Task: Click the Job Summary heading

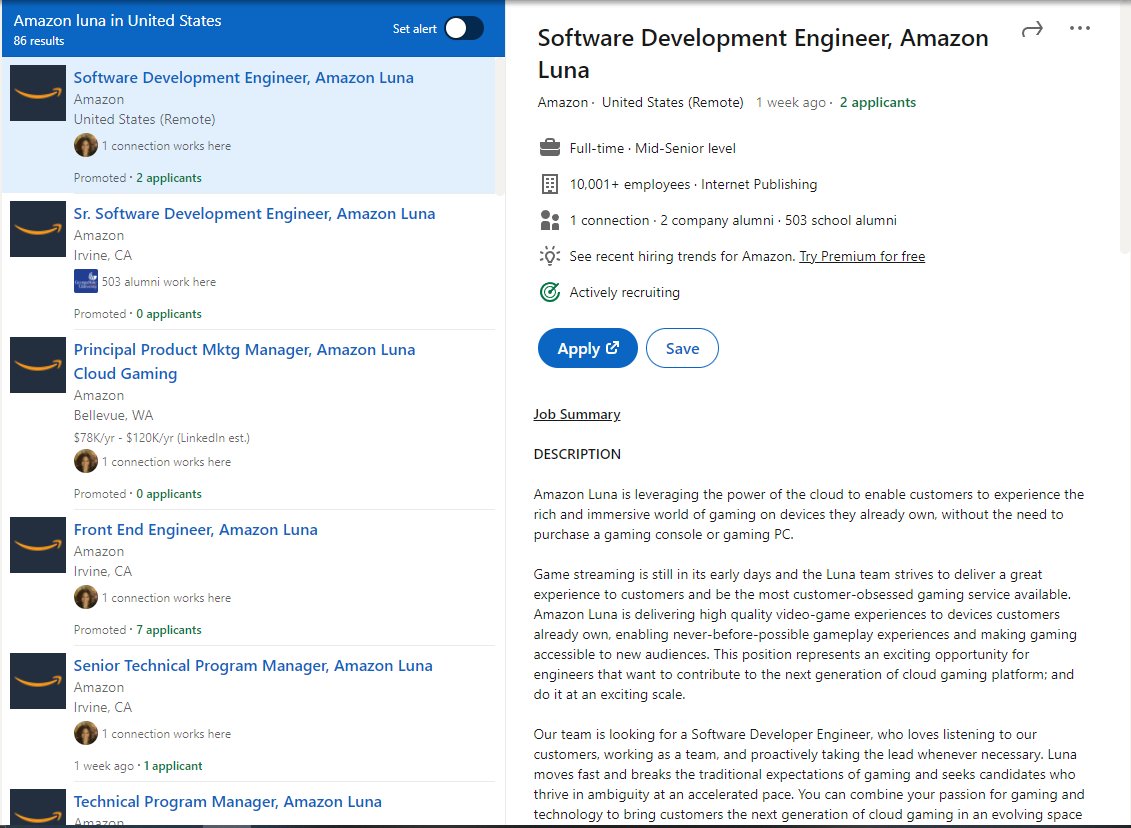Action: (x=577, y=415)
